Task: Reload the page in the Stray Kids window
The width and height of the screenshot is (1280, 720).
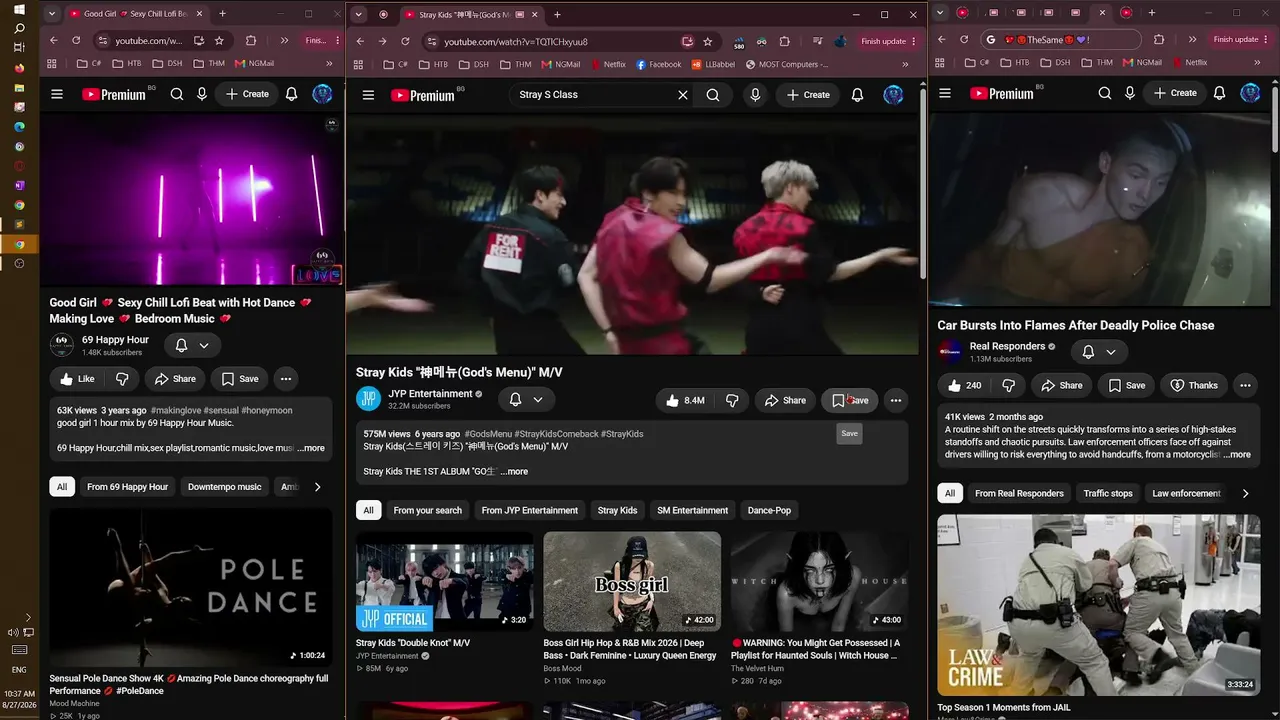Action: point(405,41)
